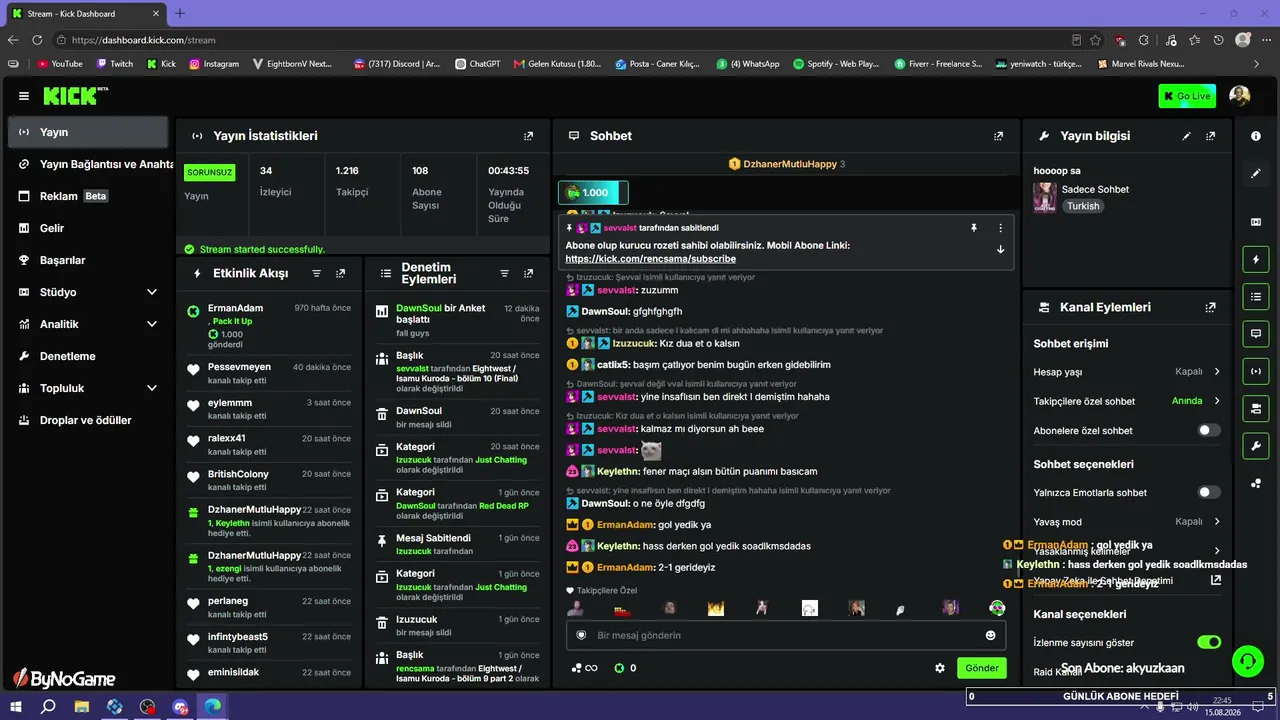The image size is (1280, 720).
Task: Open the YouTube bookmark
Action: pyautogui.click(x=60, y=64)
